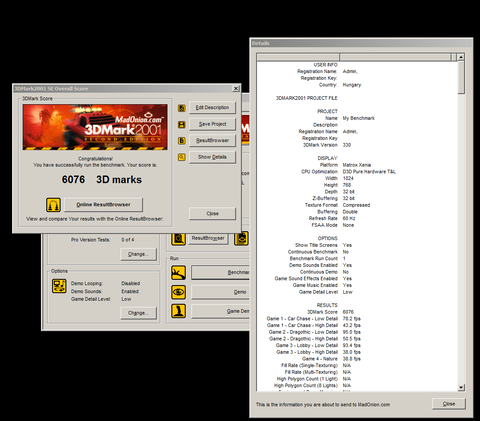Click Details list scrollbar up arrow
Viewport: 480px width, 421px height.
click(461, 57)
